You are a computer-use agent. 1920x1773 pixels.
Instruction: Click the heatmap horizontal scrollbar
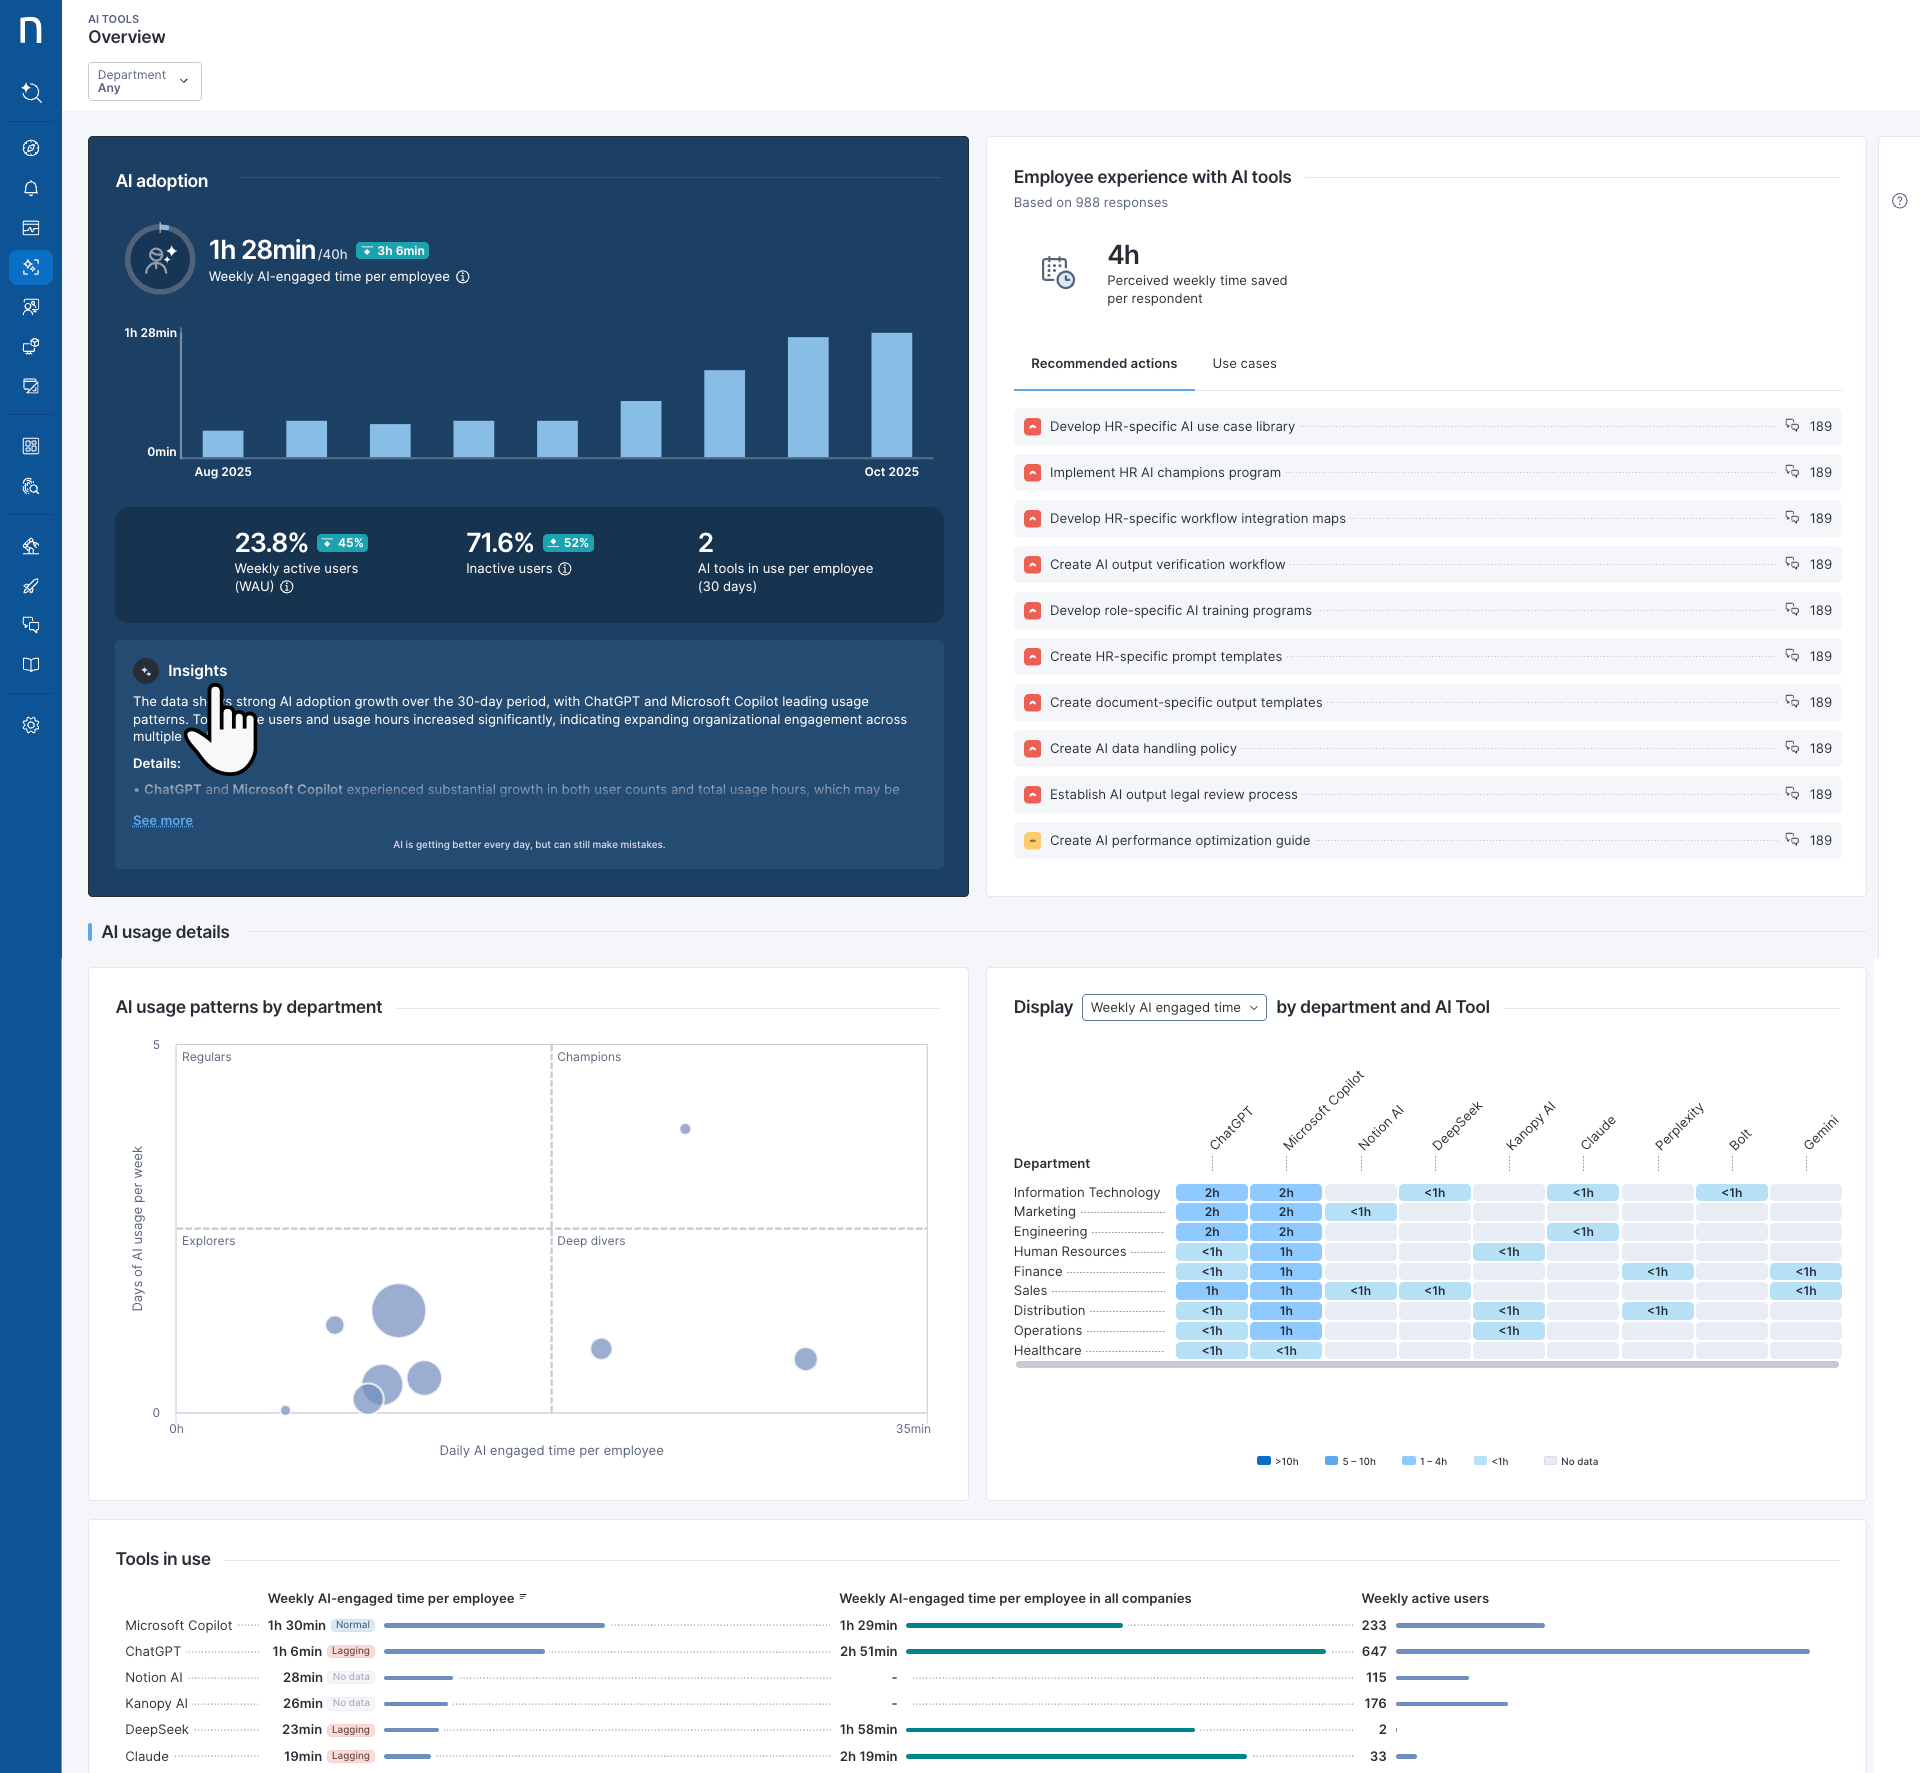pos(1426,1365)
